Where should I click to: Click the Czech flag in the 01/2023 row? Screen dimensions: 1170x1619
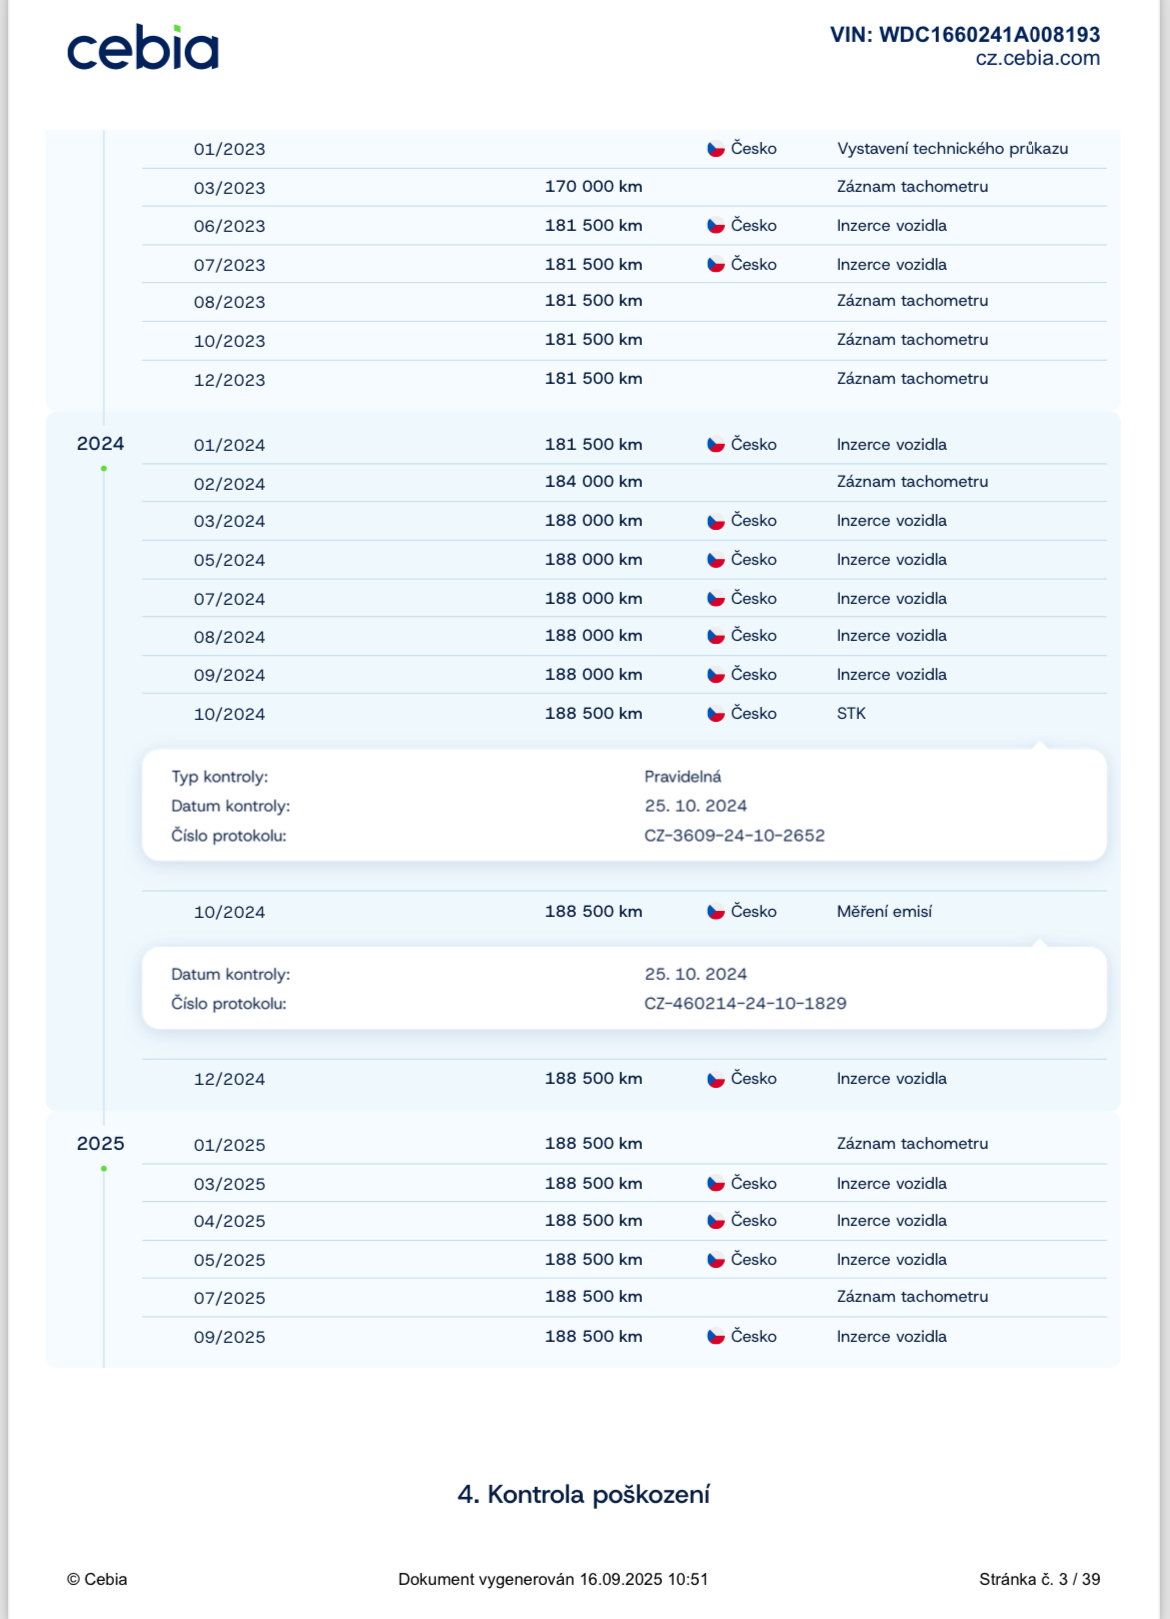click(x=716, y=149)
